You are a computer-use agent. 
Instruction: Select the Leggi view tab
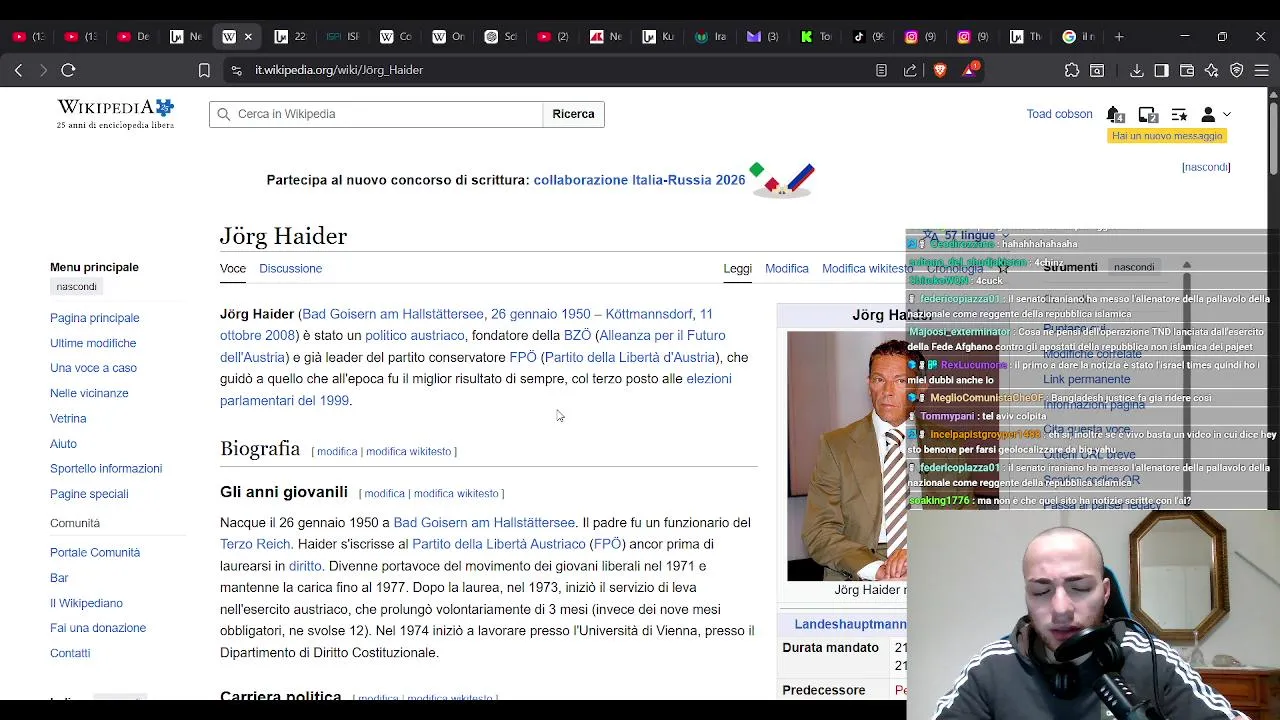(737, 268)
